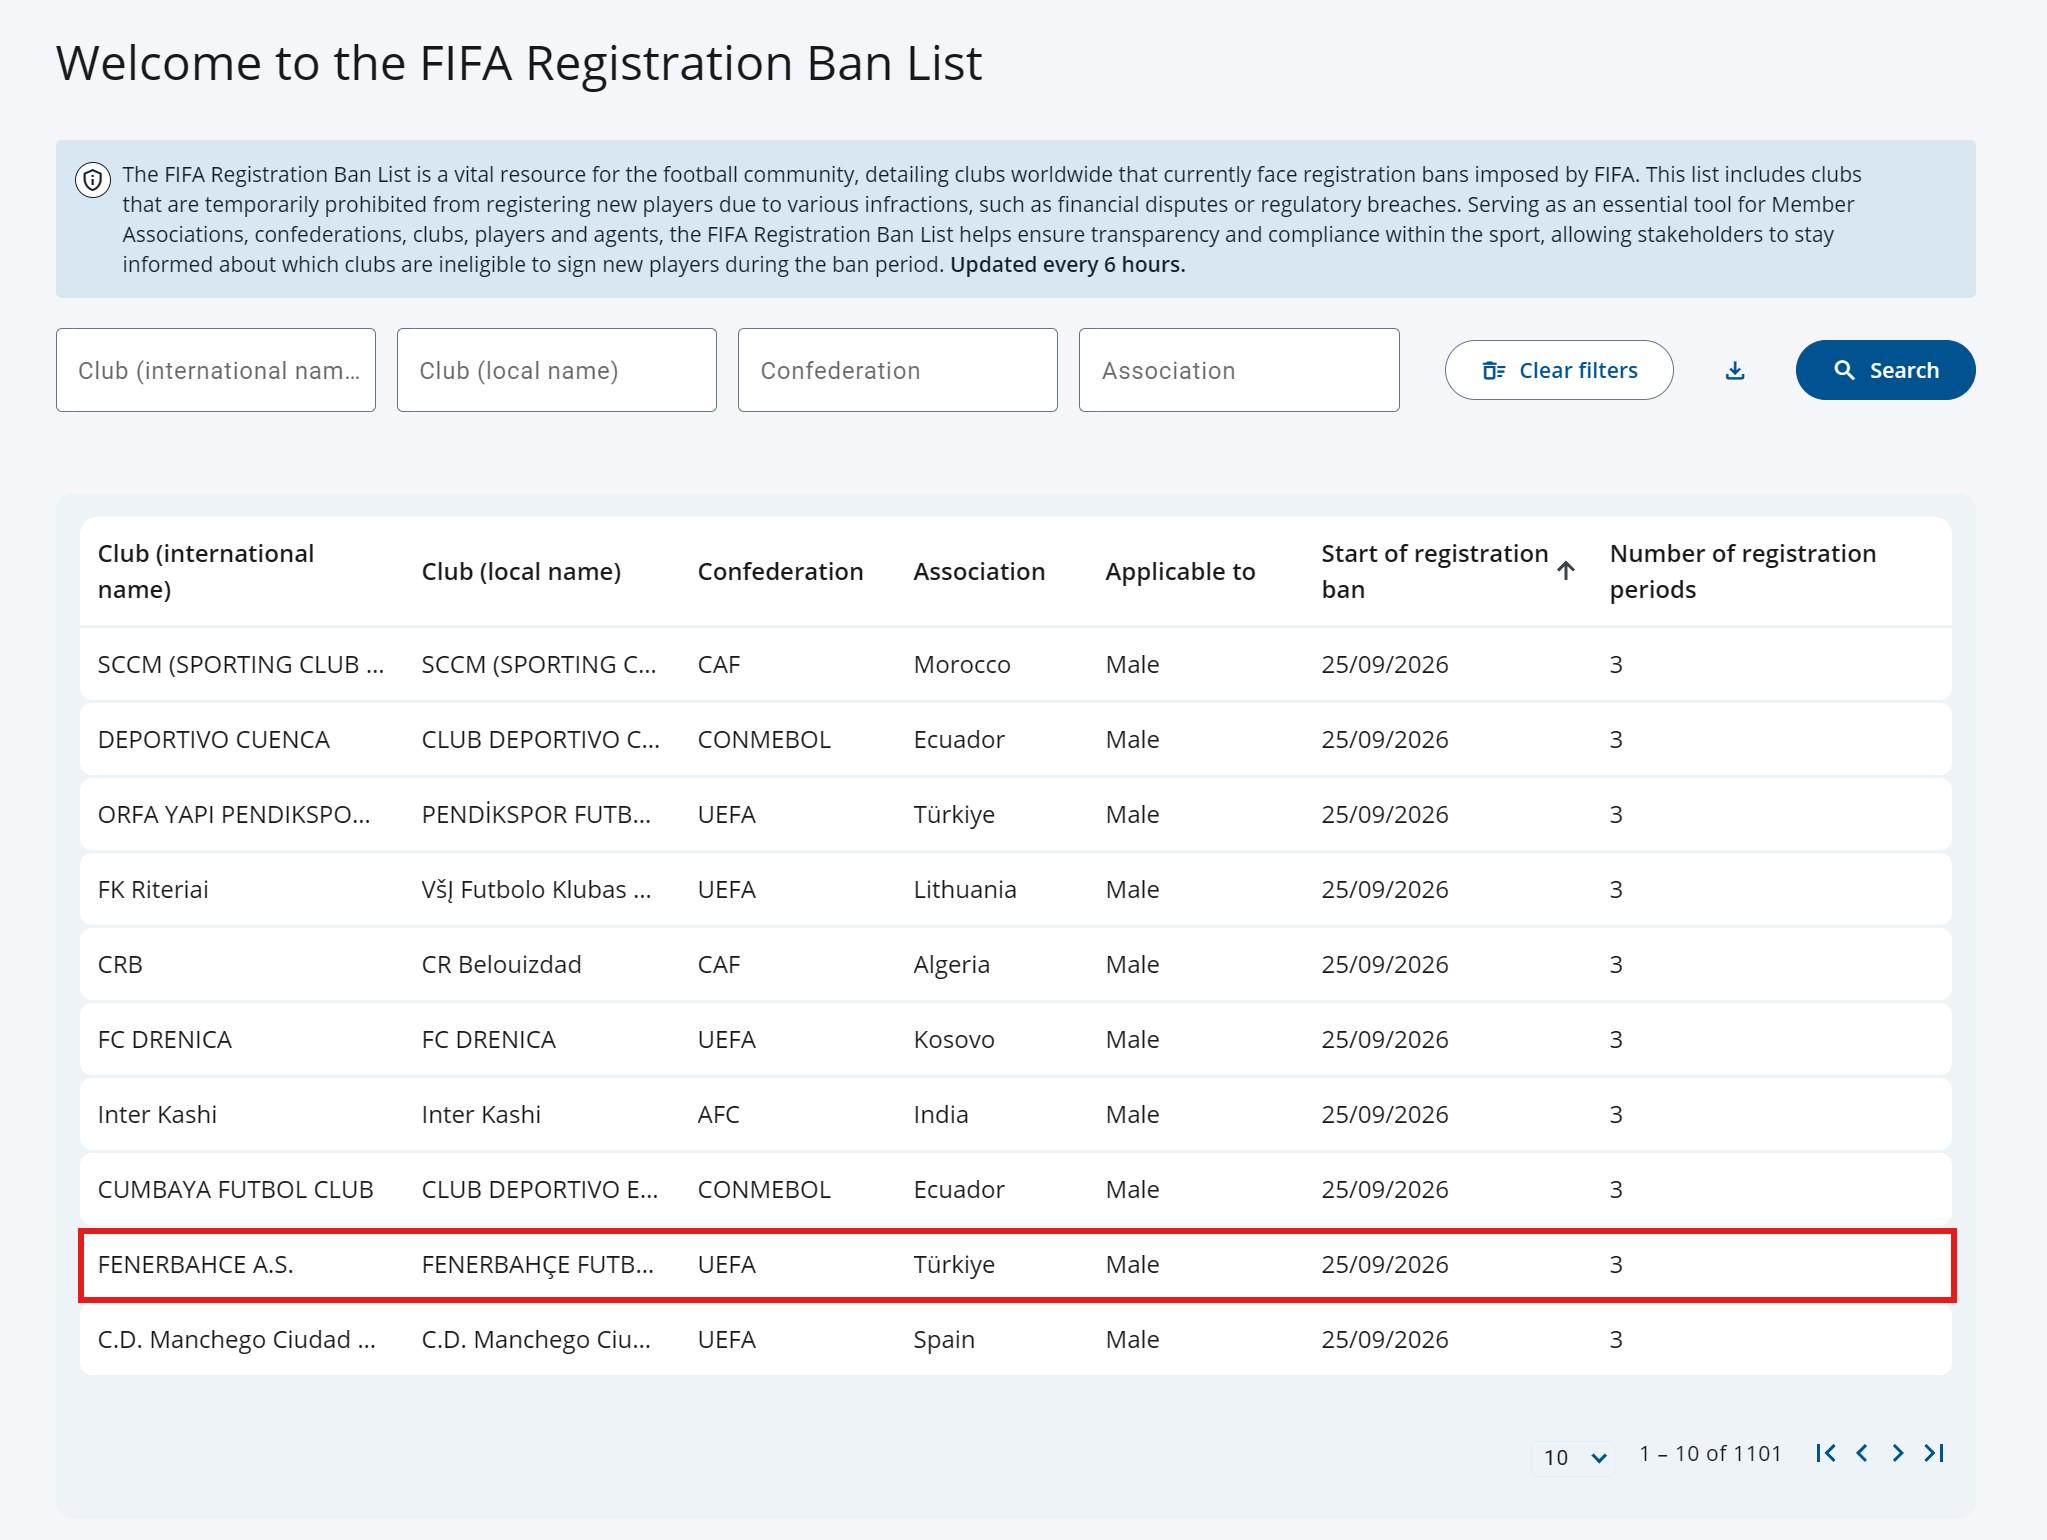Screen dimensions: 2047x1540
Task: Select the SCCM (SPORTING CLUB ... club cell
Action: (x=241, y=664)
